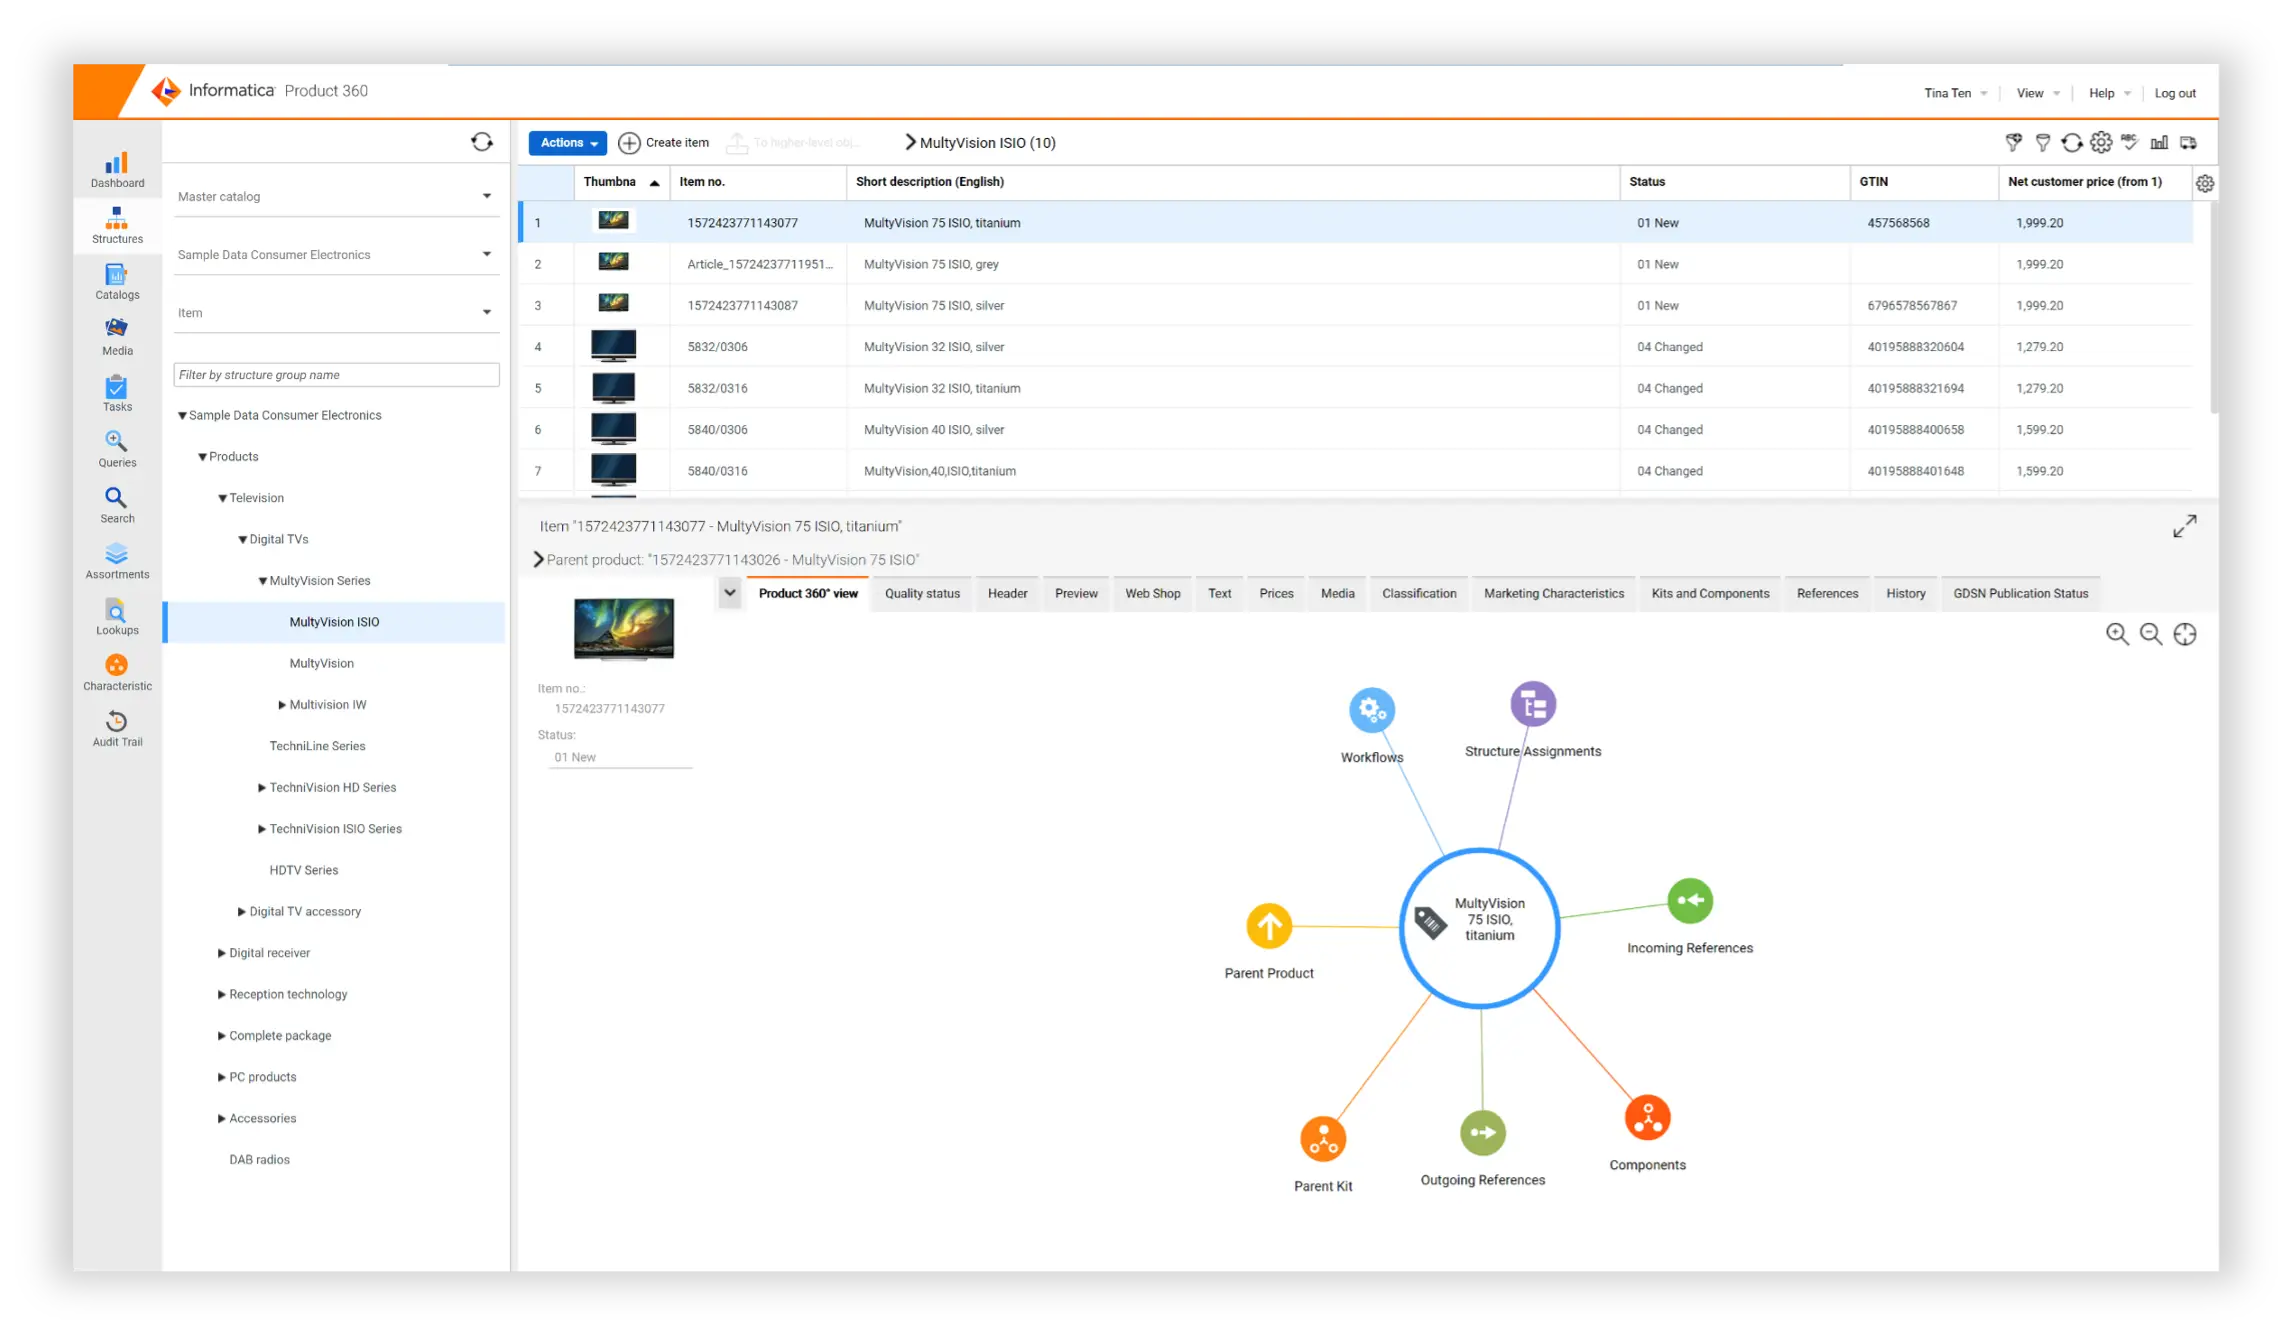Click the Log out link

2175,92
